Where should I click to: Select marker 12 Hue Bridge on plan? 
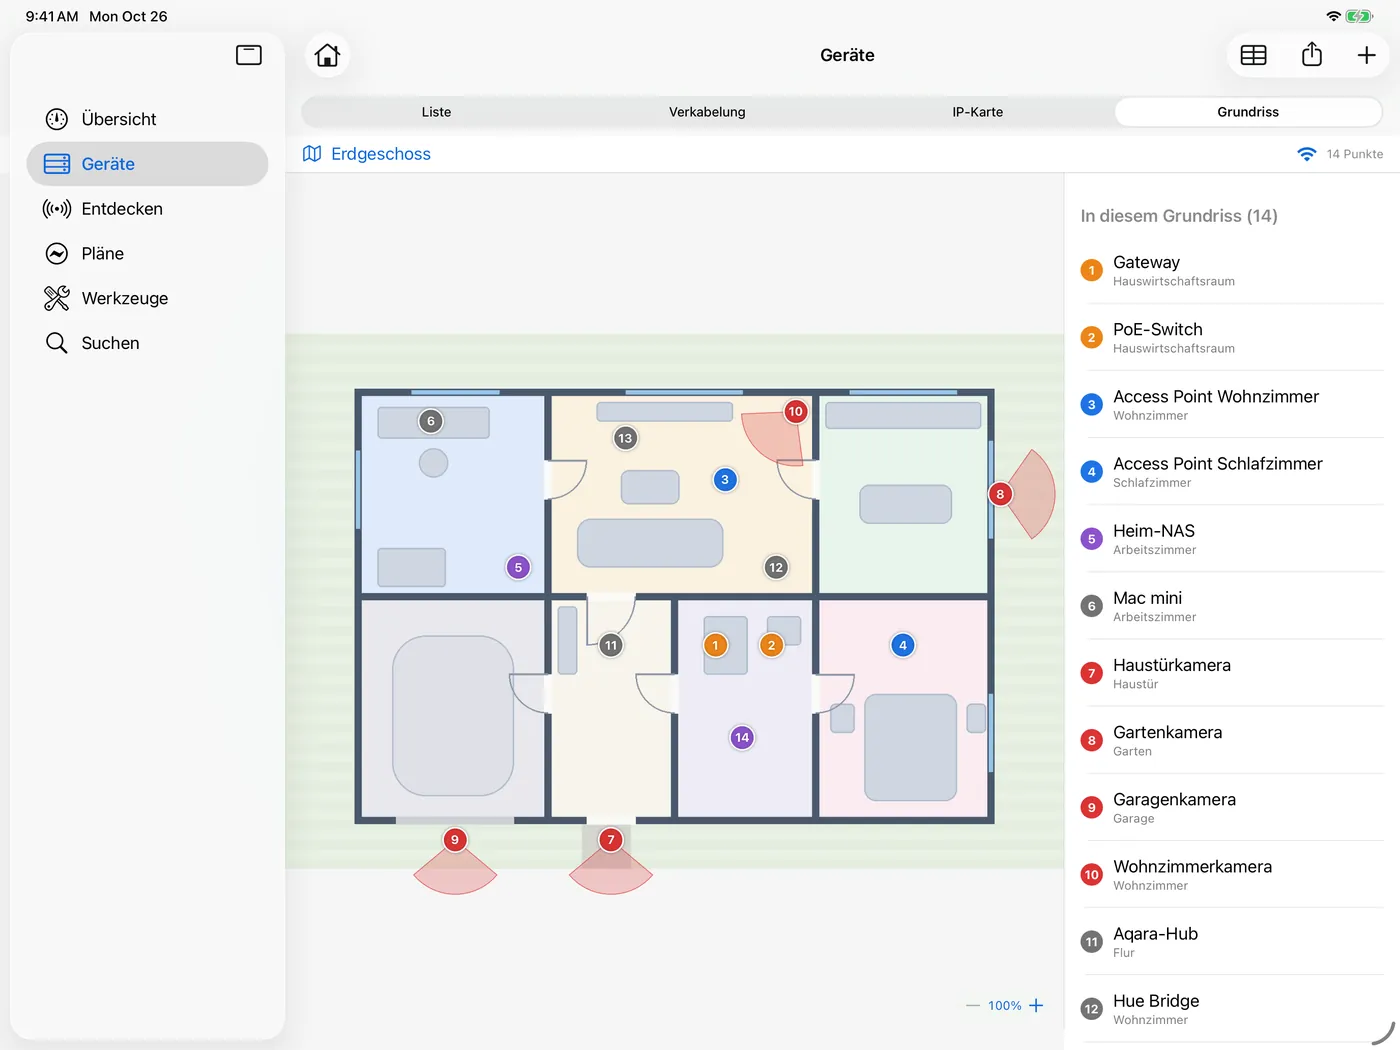pyautogui.click(x=776, y=567)
